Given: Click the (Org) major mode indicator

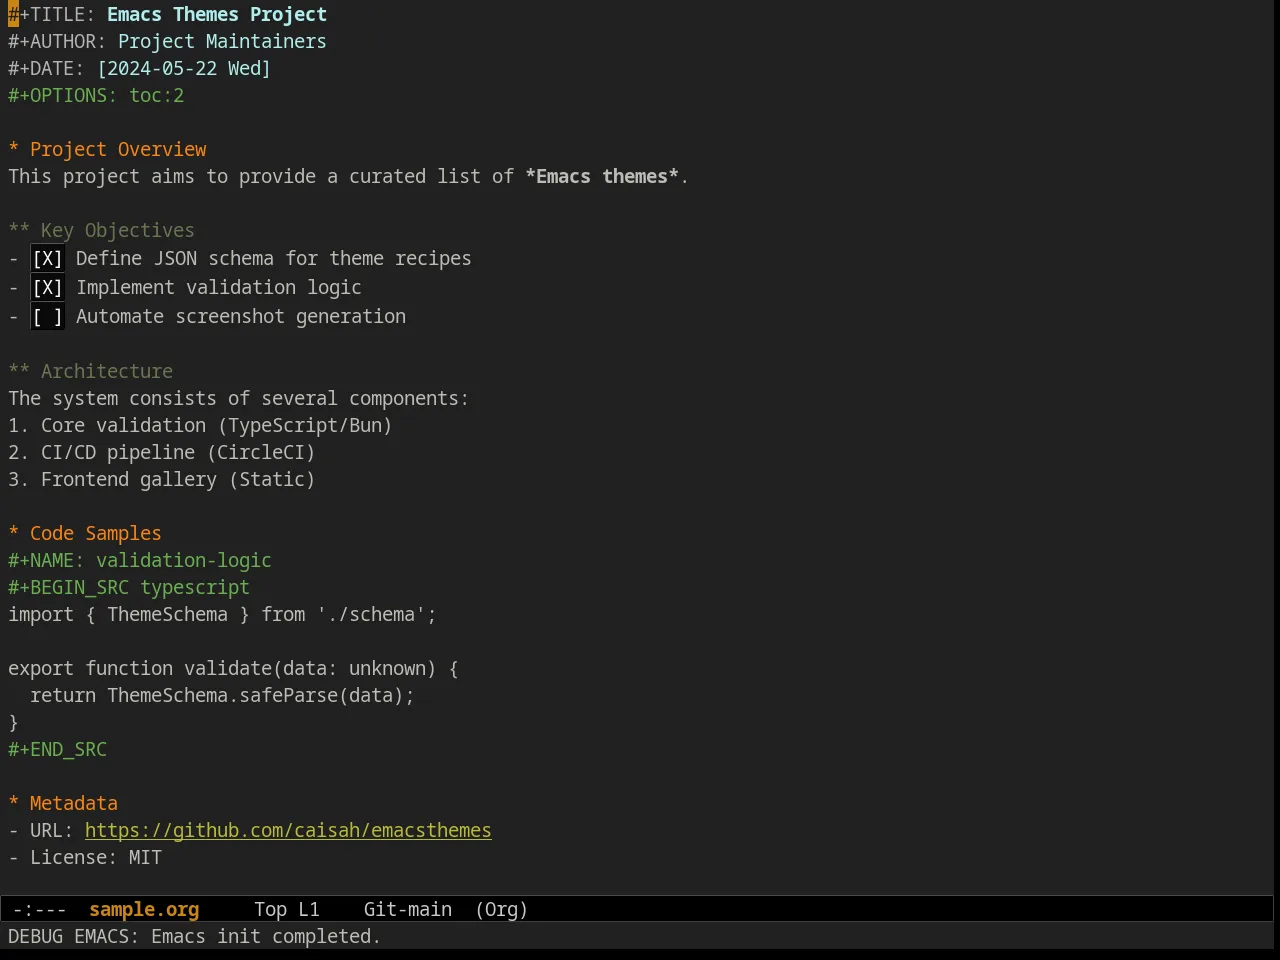Looking at the screenshot, I should tap(501, 909).
